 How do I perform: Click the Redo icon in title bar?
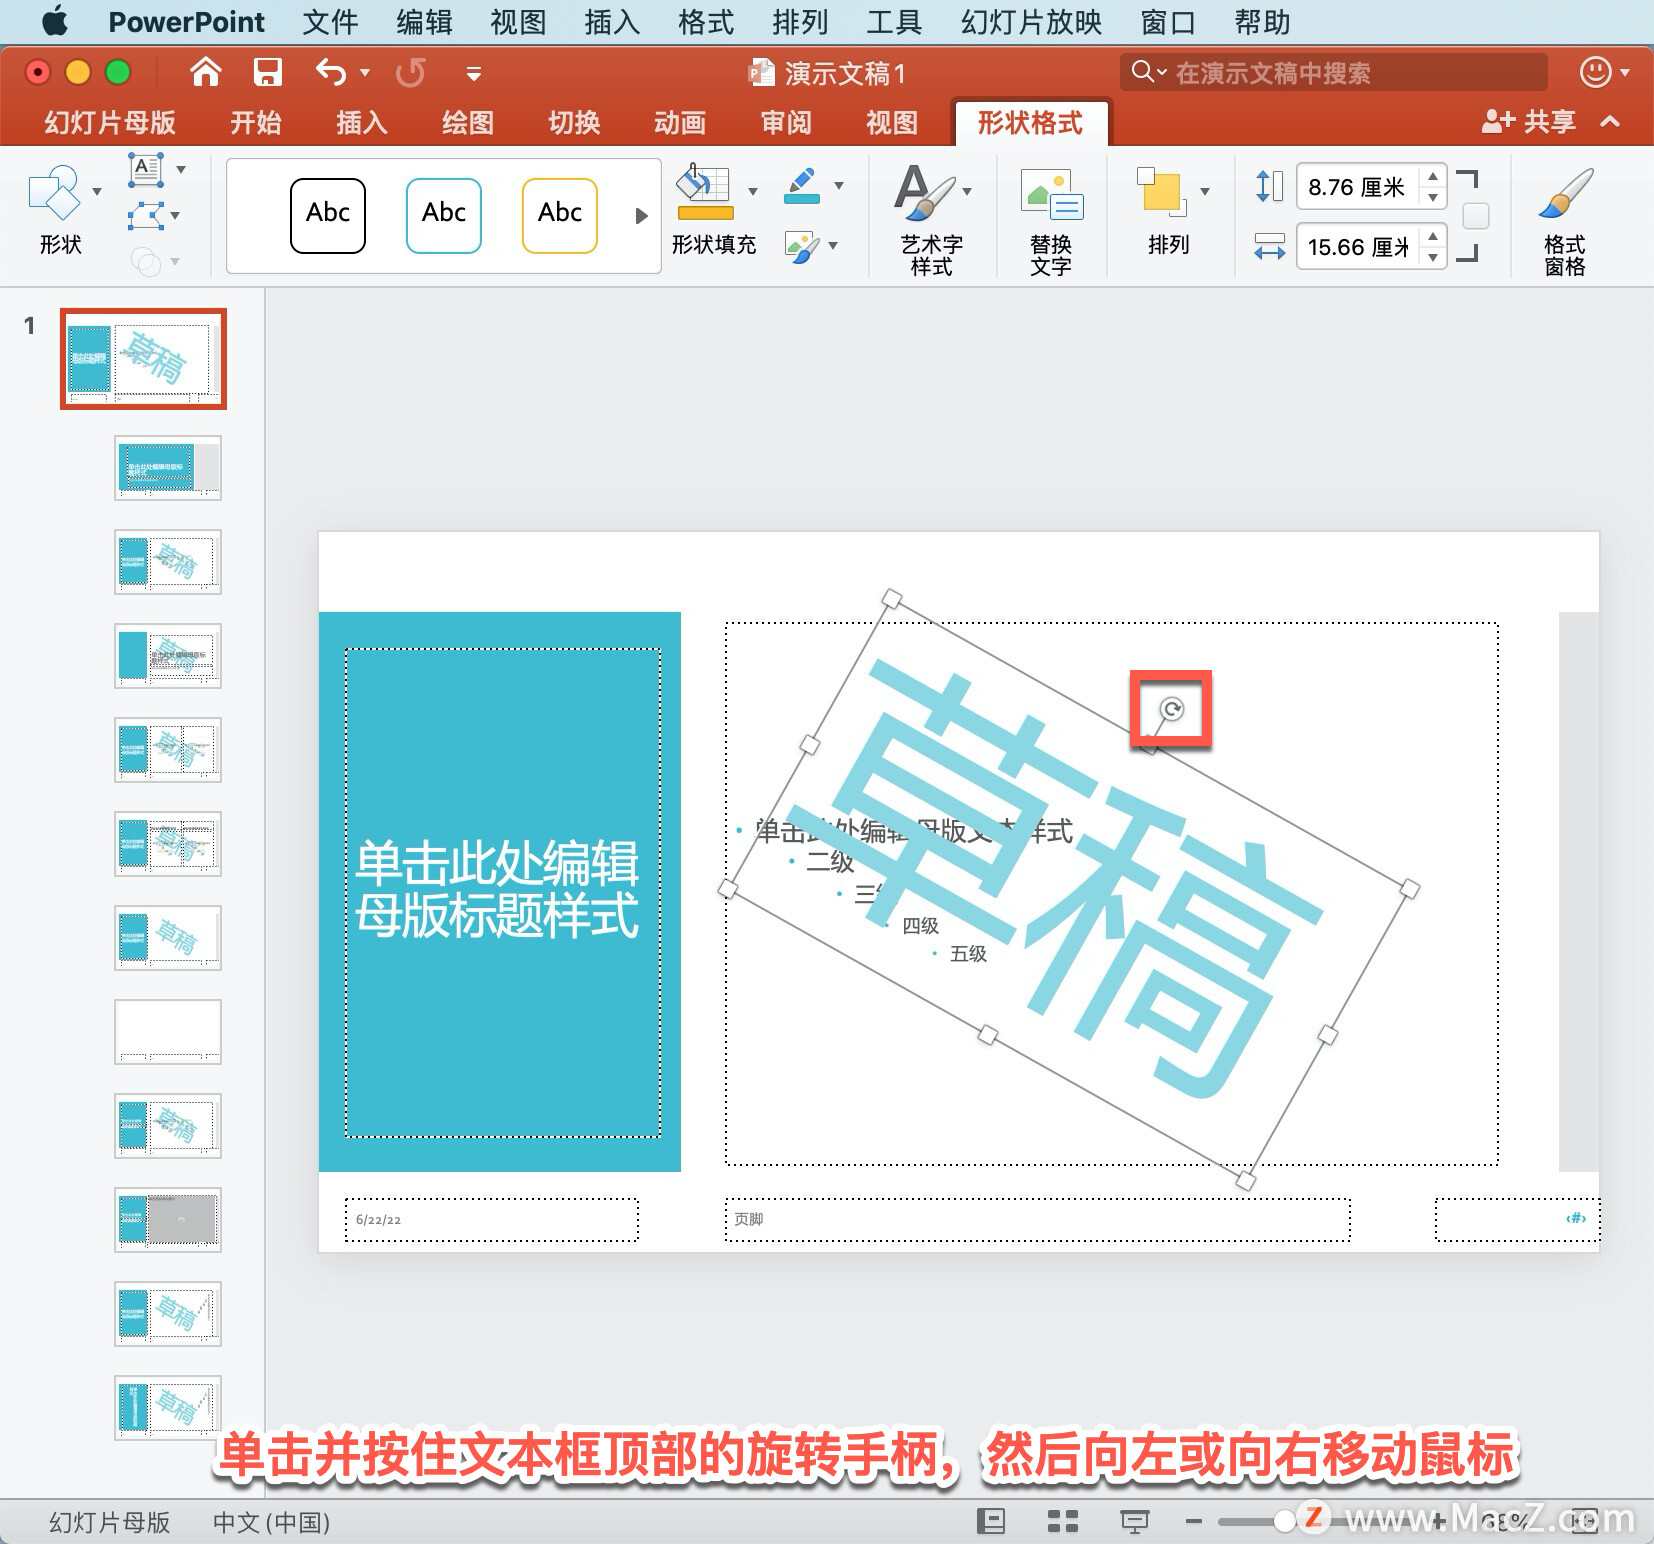point(411,72)
